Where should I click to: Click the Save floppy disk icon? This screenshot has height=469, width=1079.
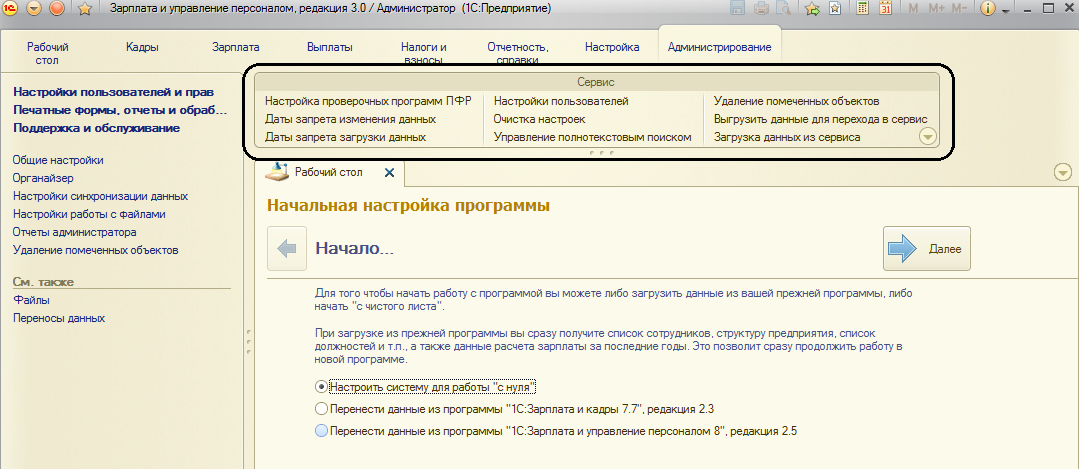(x=738, y=9)
